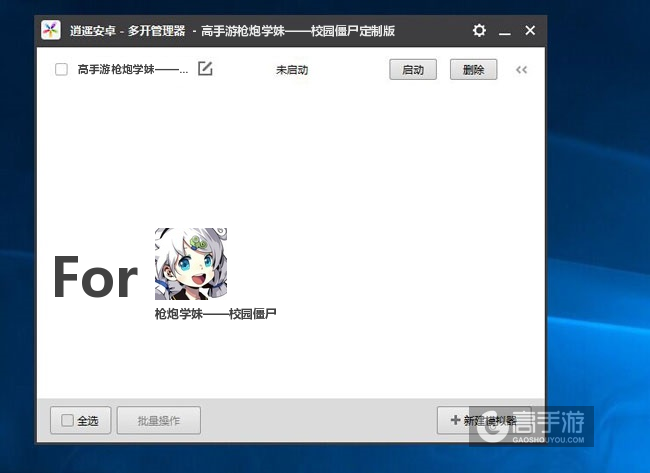This screenshot has width=650, height=473.
Task: Tick the checkbox for 高手游枪炮学妹 emulator
Action: [x=61, y=70]
